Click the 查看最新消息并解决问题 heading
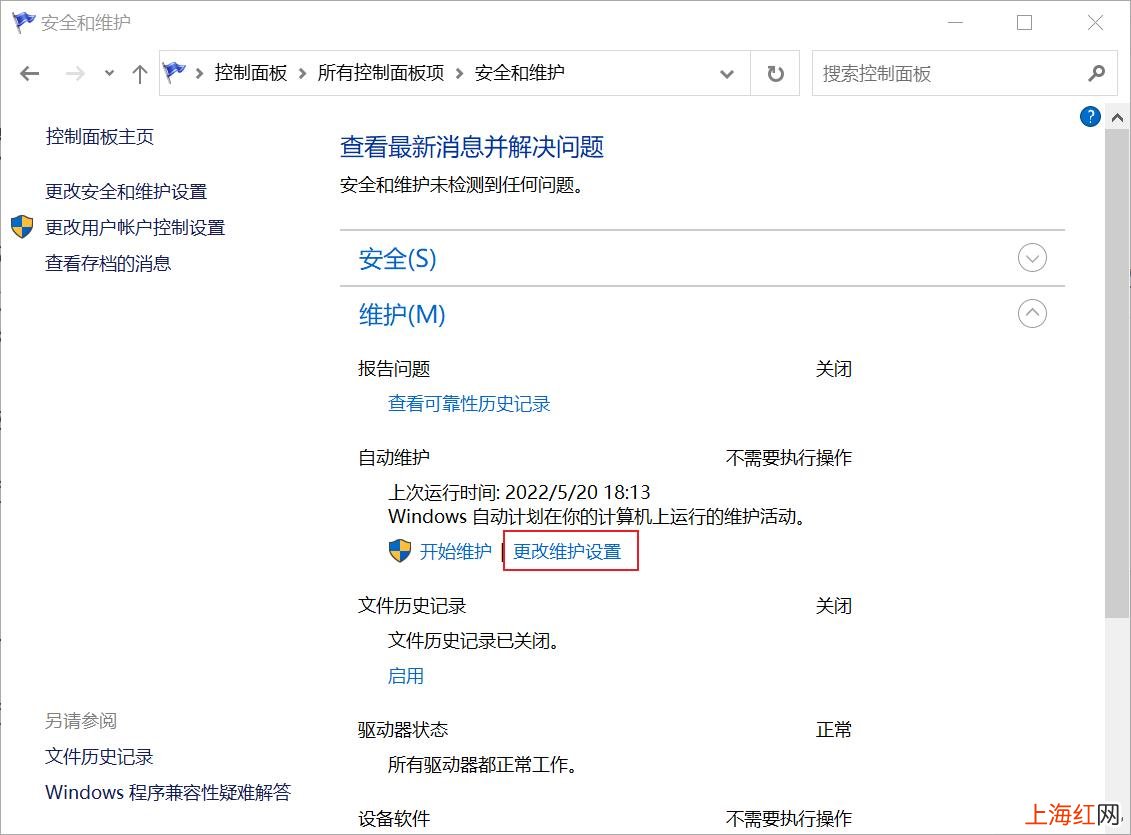 pos(472,147)
